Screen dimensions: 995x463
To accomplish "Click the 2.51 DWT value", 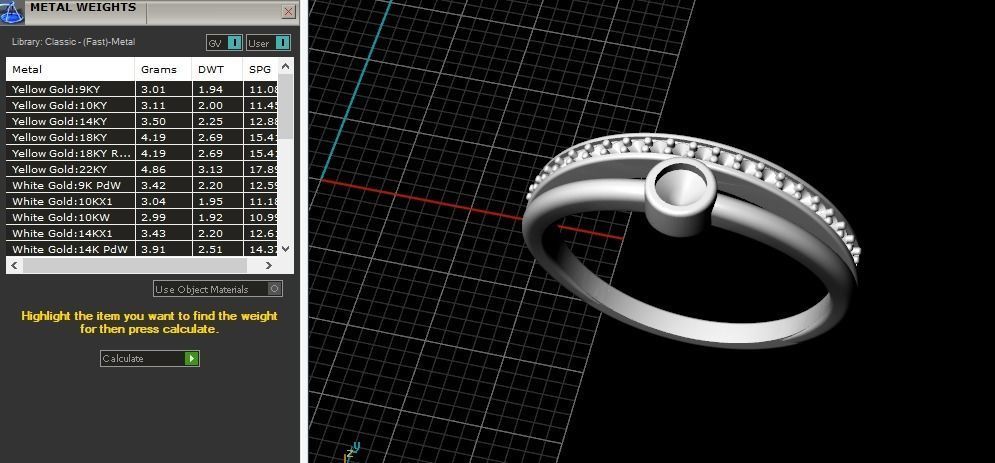I will (x=210, y=249).
